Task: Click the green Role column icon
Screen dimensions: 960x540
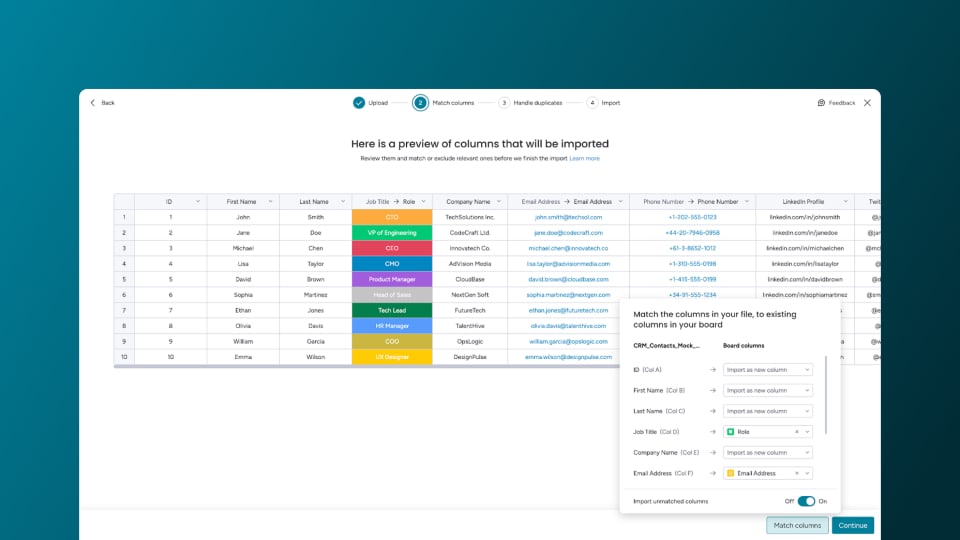Action: [x=730, y=432]
